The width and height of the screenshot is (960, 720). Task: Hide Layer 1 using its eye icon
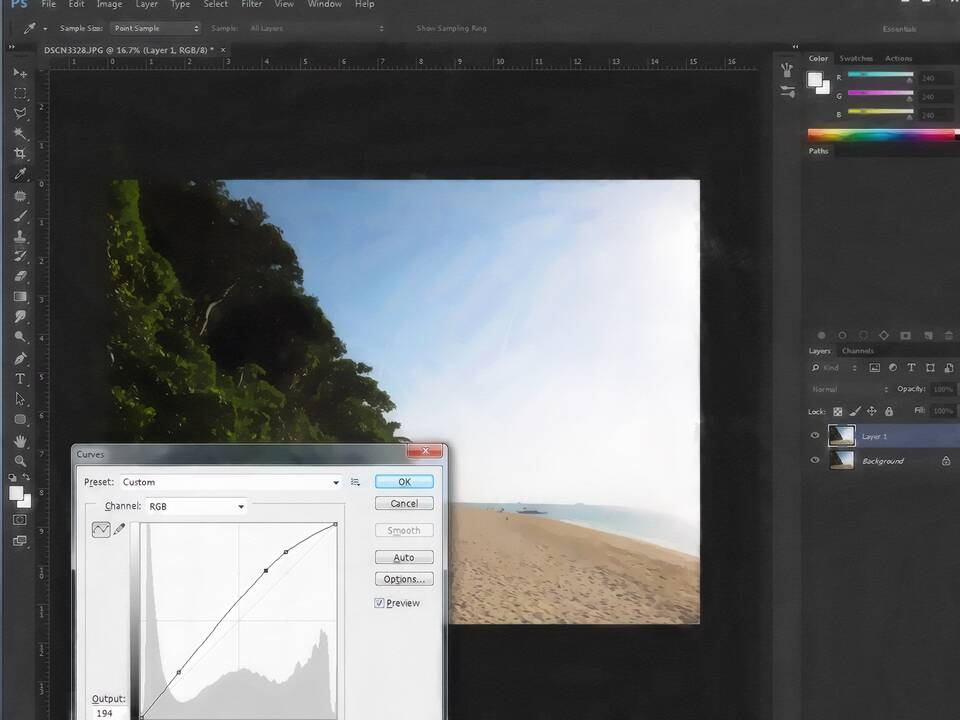pos(815,436)
